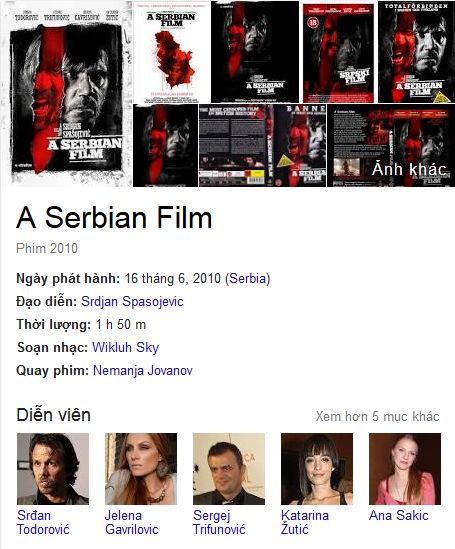Open the Katarina Žutić name link
The height and width of the screenshot is (549, 455).
coord(305,522)
